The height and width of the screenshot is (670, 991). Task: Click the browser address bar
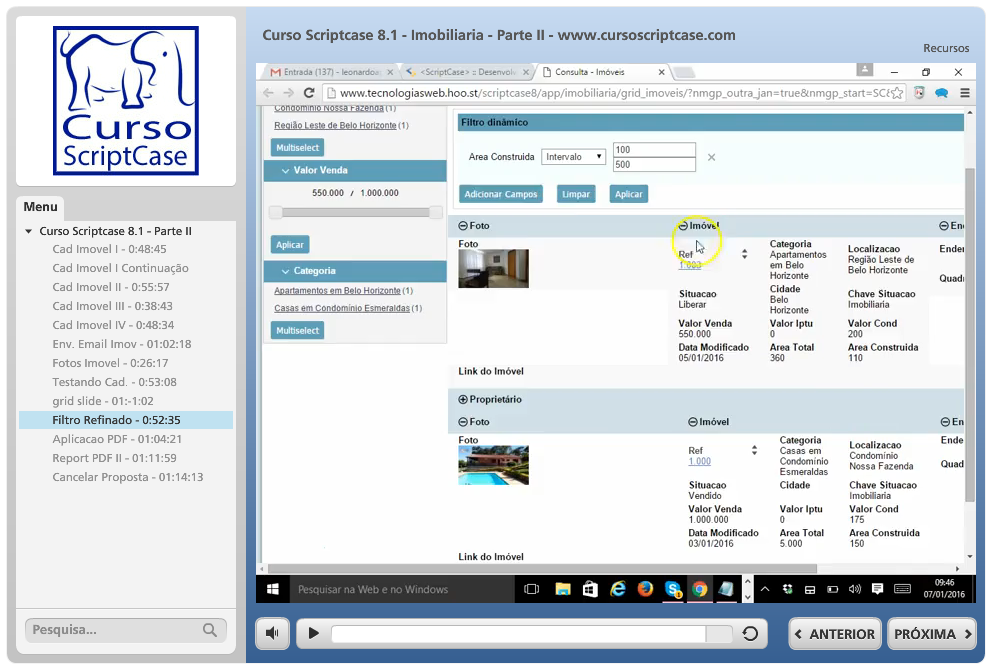click(x=607, y=93)
